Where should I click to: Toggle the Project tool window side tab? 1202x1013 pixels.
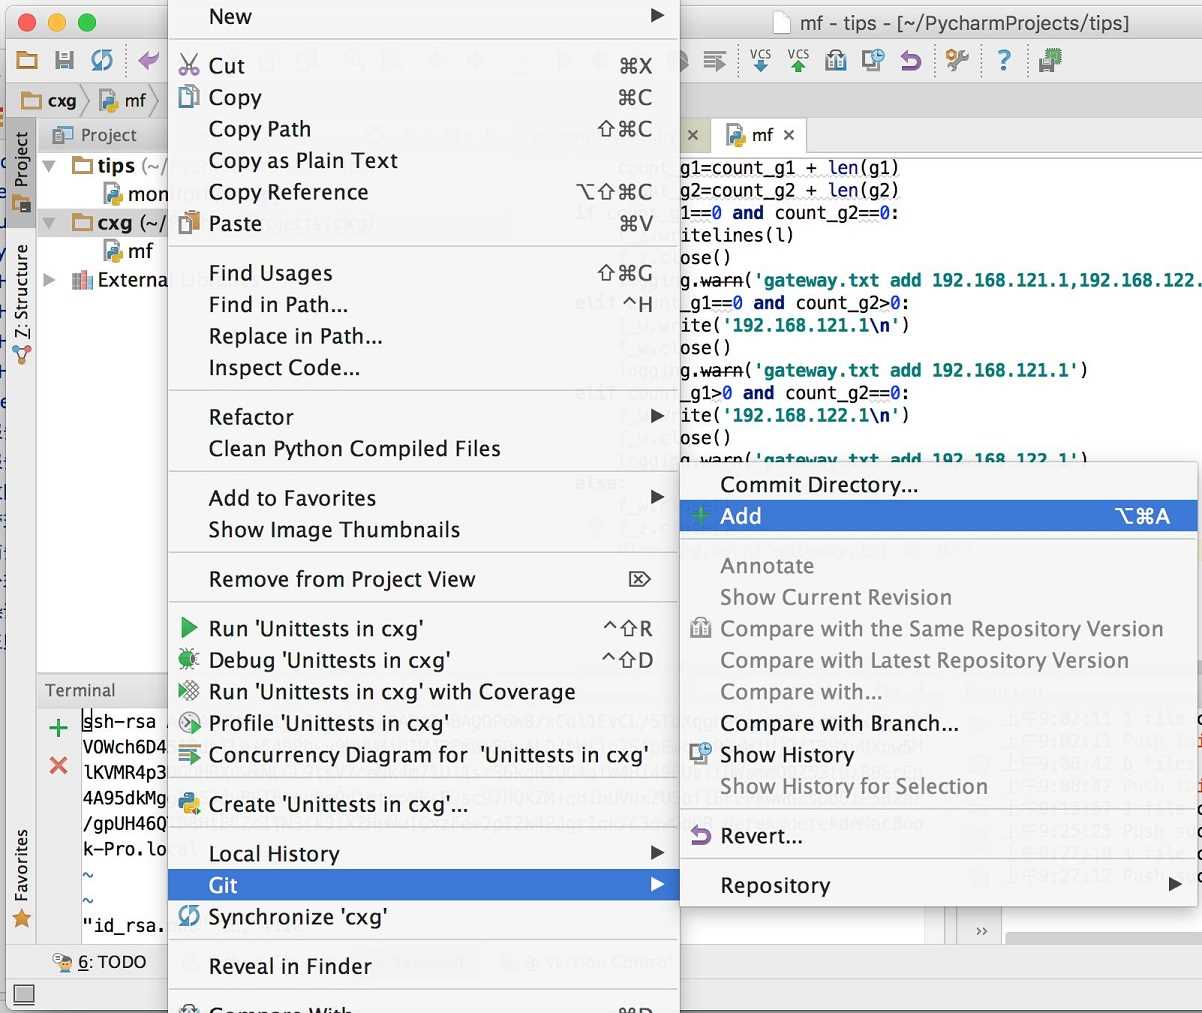point(21,160)
